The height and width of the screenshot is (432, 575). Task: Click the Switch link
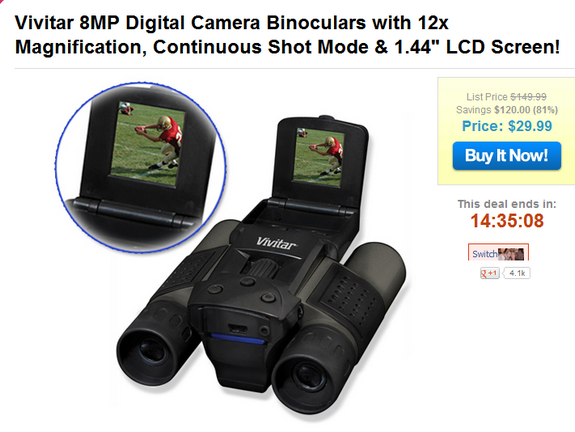coord(484,254)
